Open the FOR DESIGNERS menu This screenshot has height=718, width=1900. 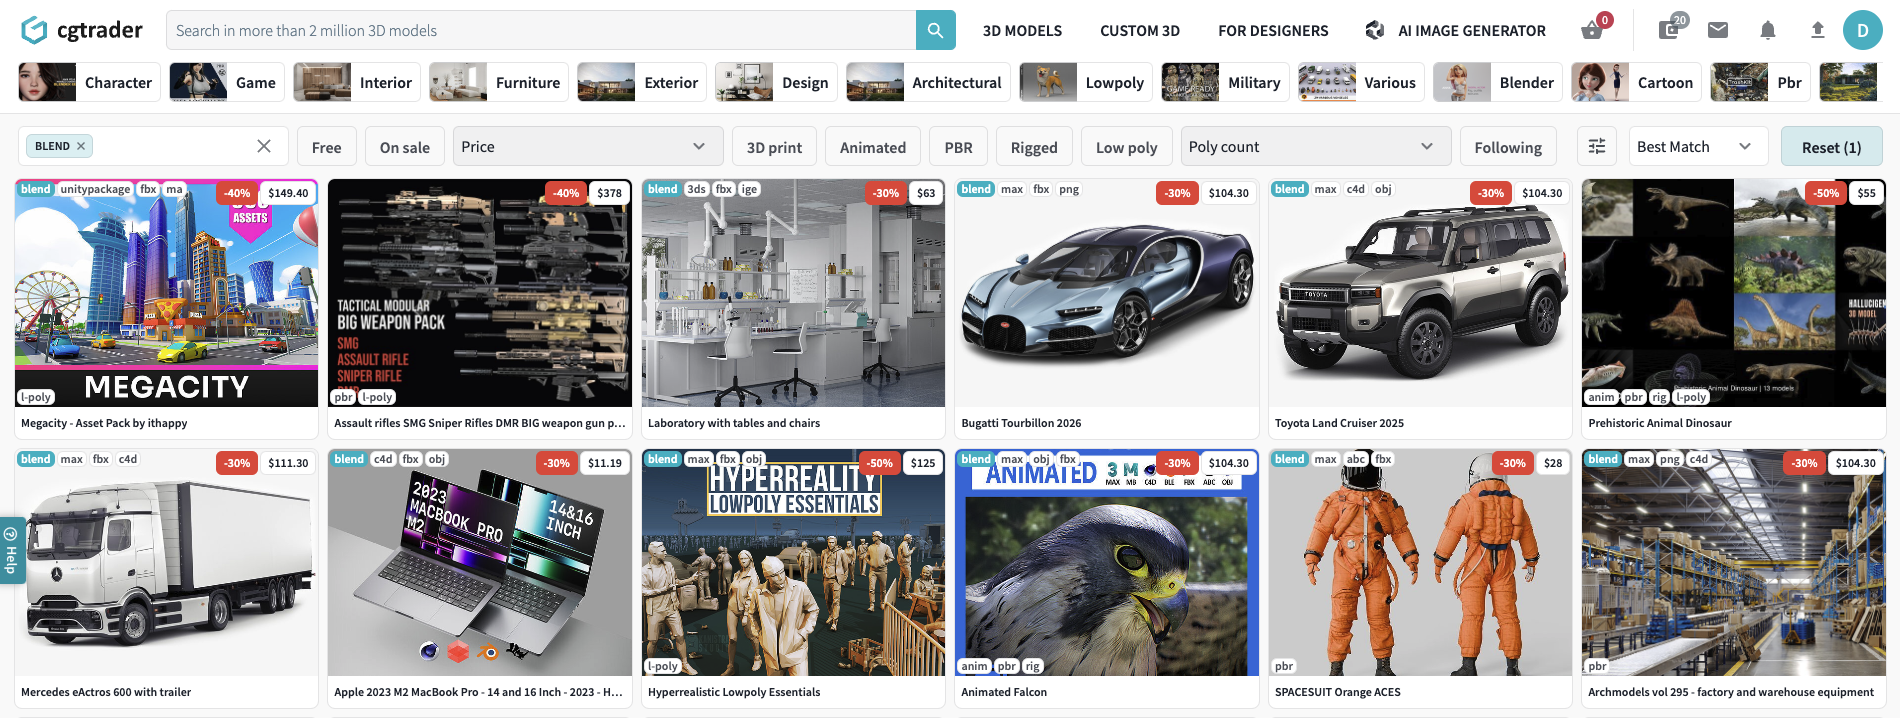(x=1273, y=31)
